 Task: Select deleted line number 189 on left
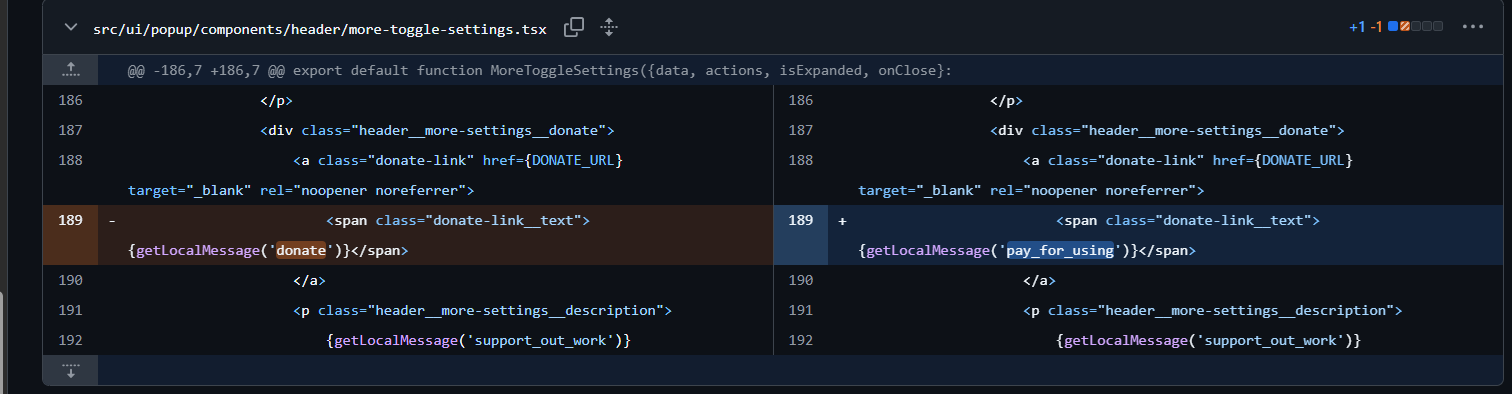click(x=70, y=220)
